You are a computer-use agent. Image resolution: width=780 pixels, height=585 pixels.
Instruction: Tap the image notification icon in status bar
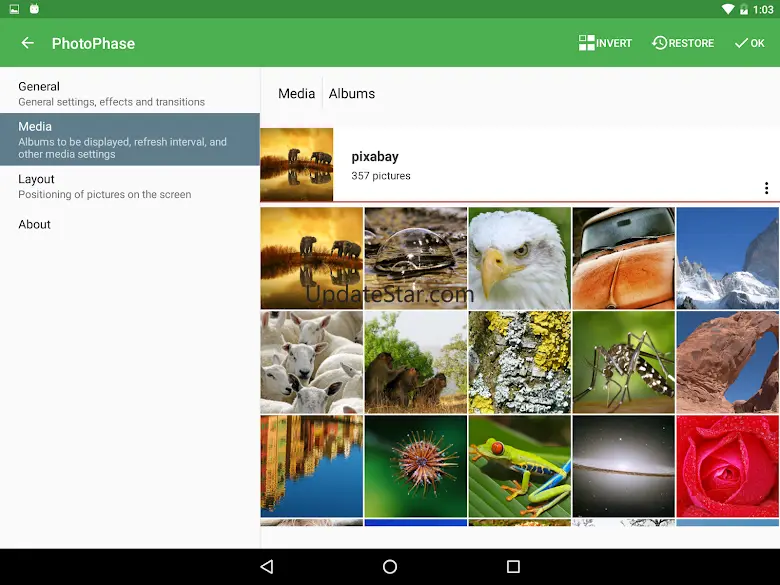(x=14, y=9)
